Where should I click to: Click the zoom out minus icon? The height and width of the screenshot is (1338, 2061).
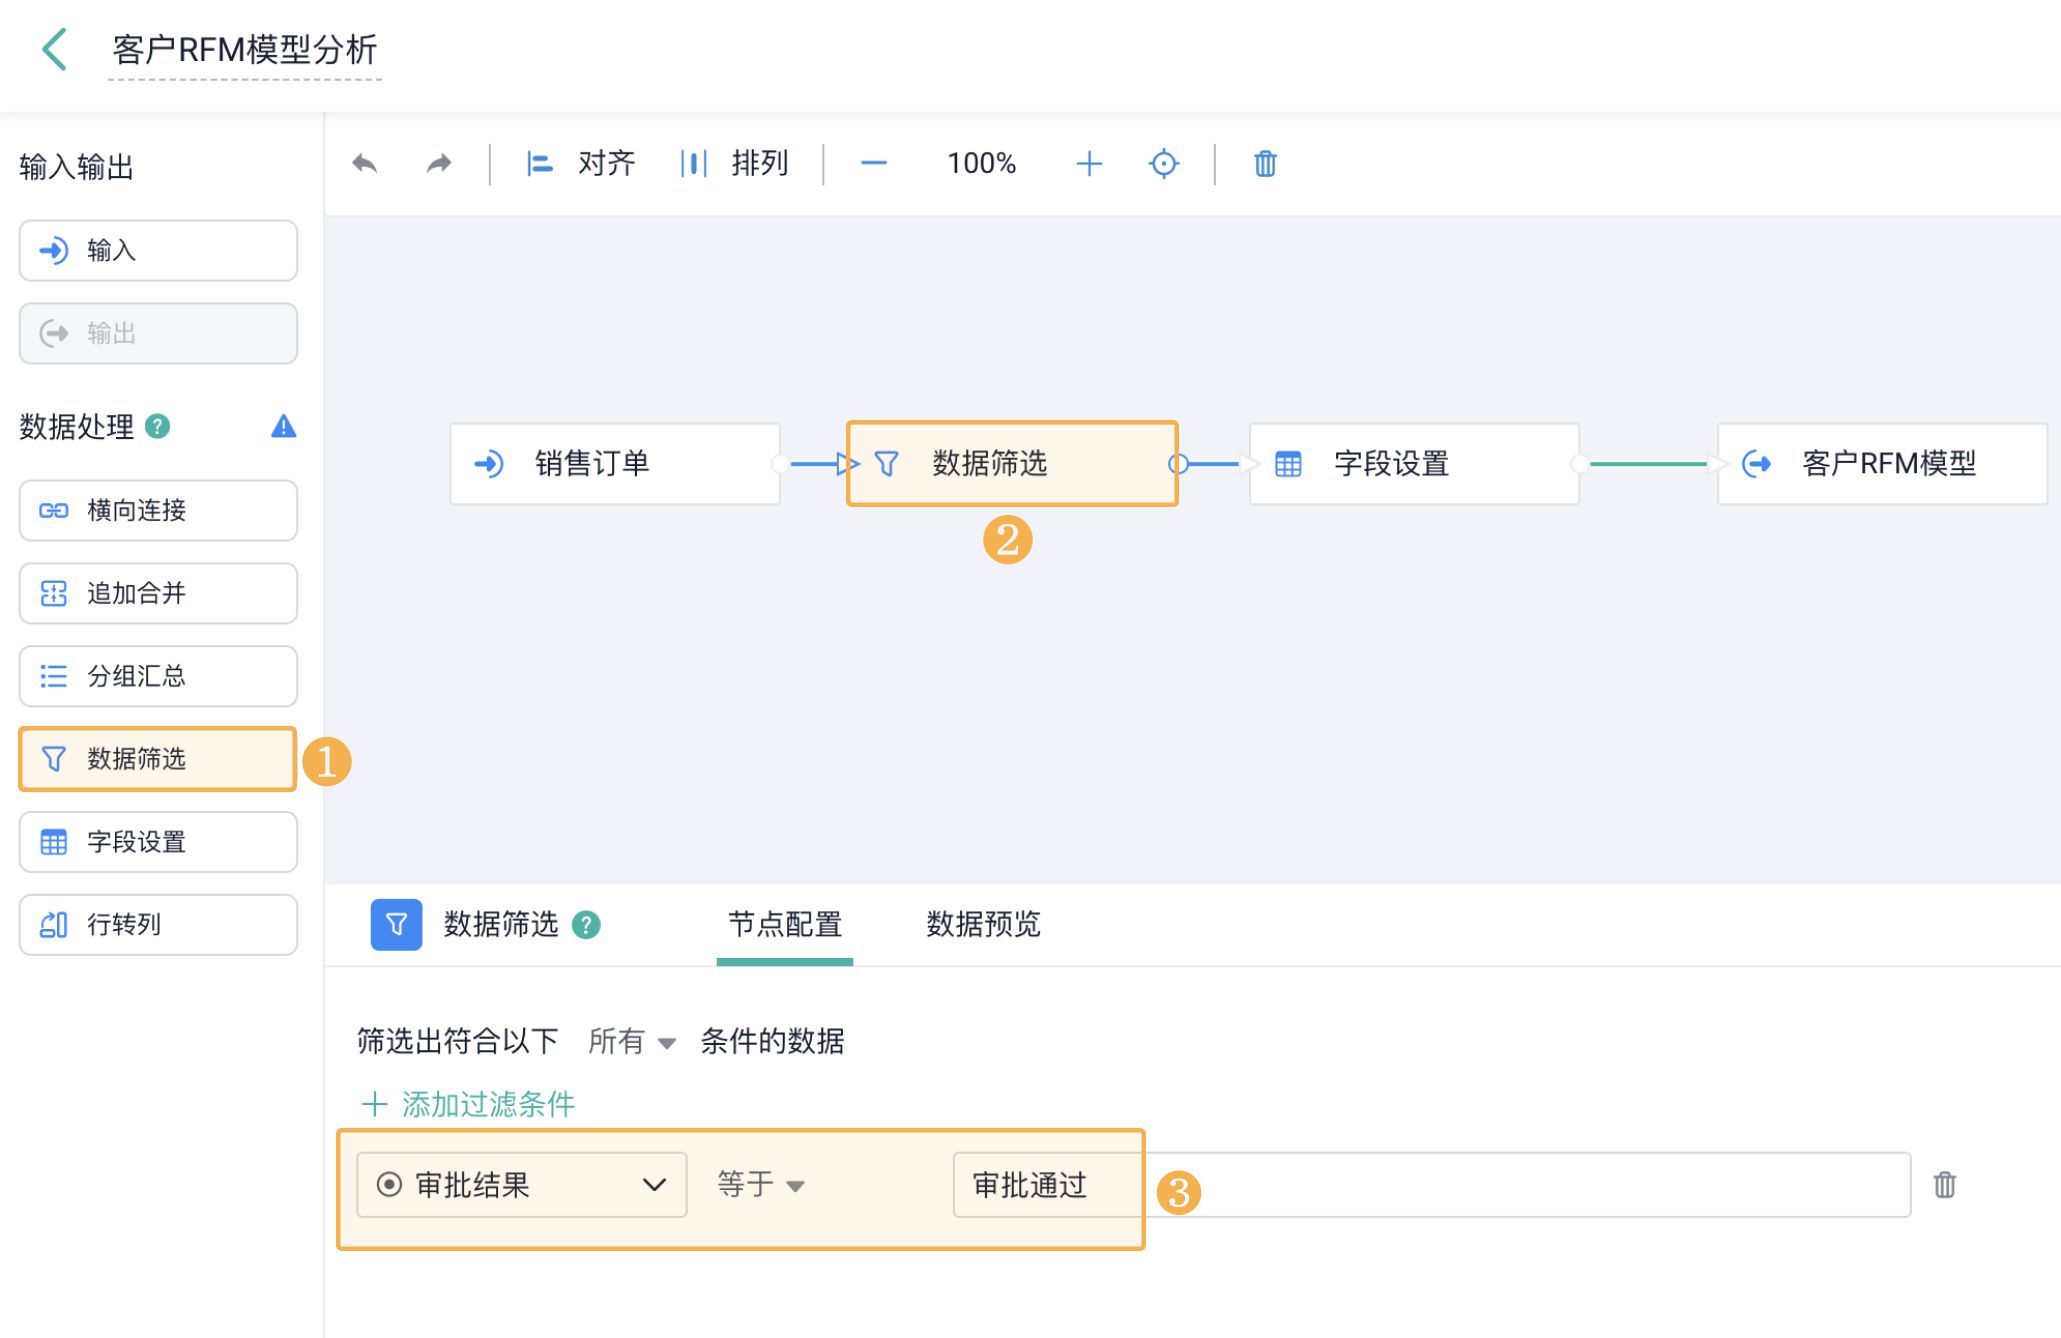pos(873,163)
